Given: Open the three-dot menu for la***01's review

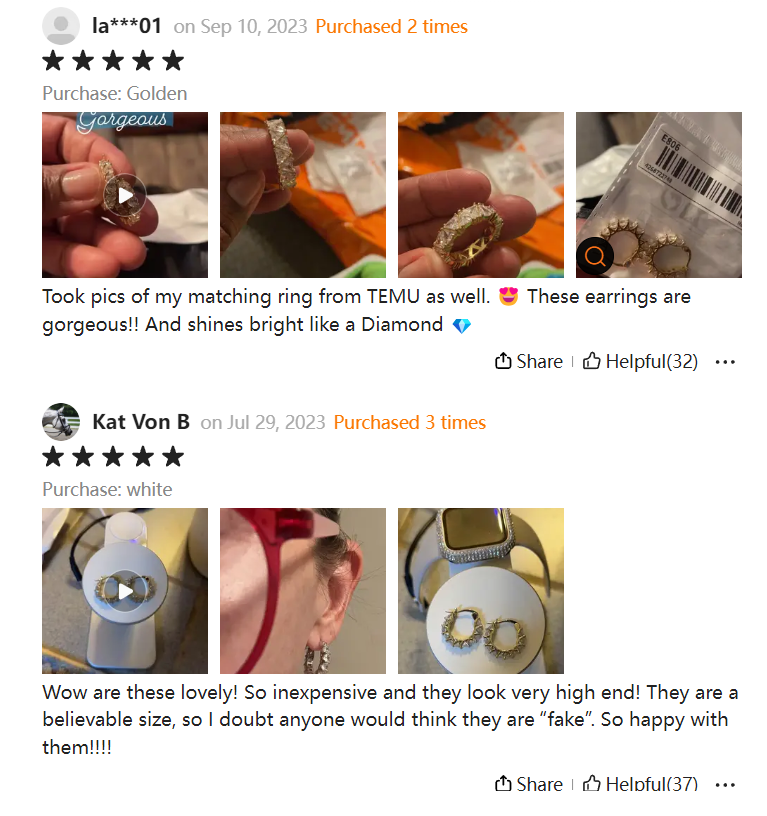Looking at the screenshot, I should click(x=725, y=362).
